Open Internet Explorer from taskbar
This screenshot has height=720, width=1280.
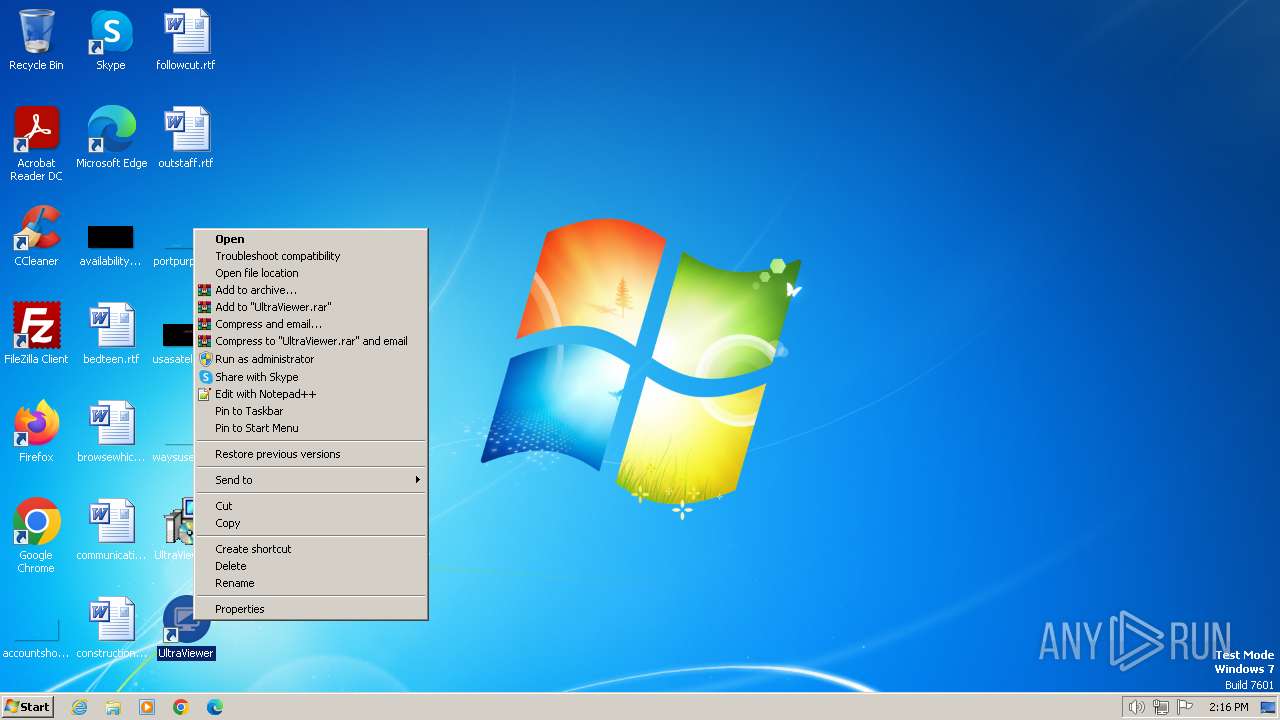[79, 707]
